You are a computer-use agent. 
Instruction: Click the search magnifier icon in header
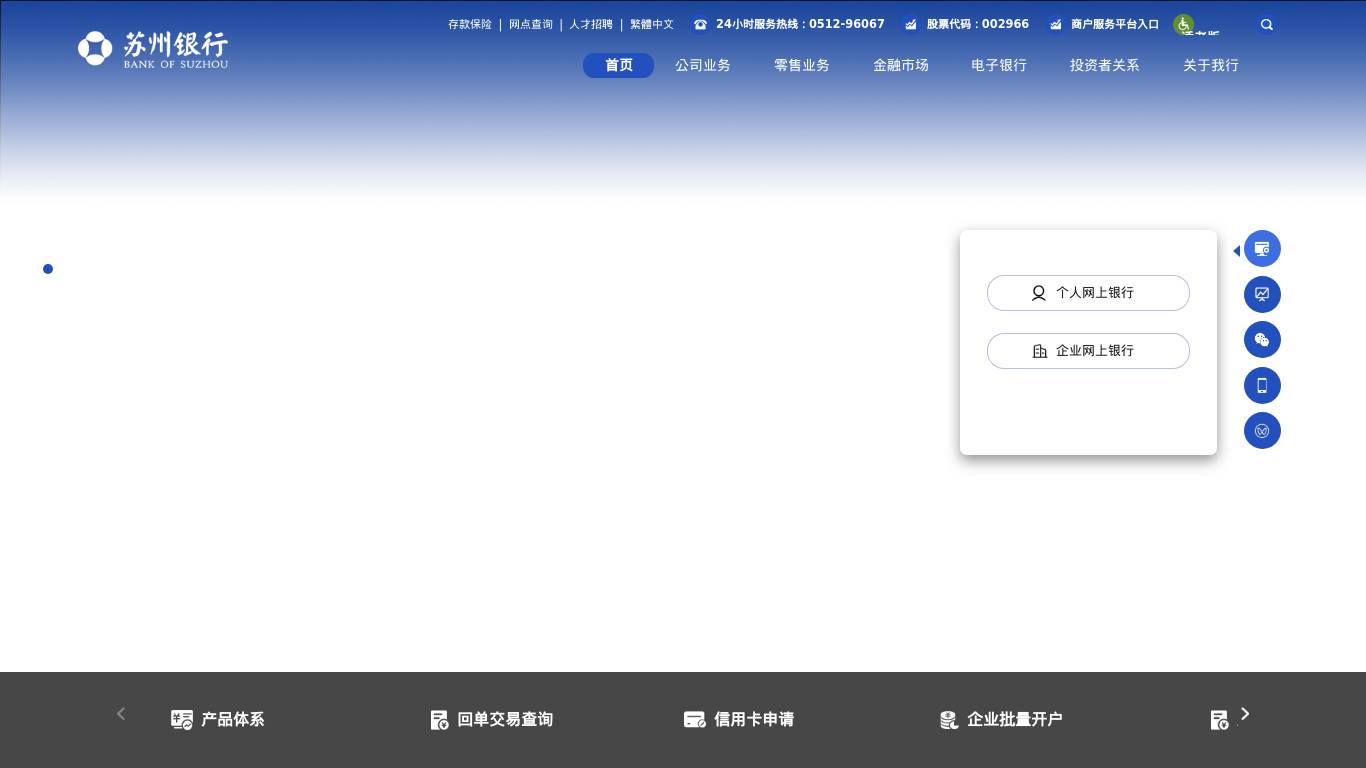[1266, 25]
